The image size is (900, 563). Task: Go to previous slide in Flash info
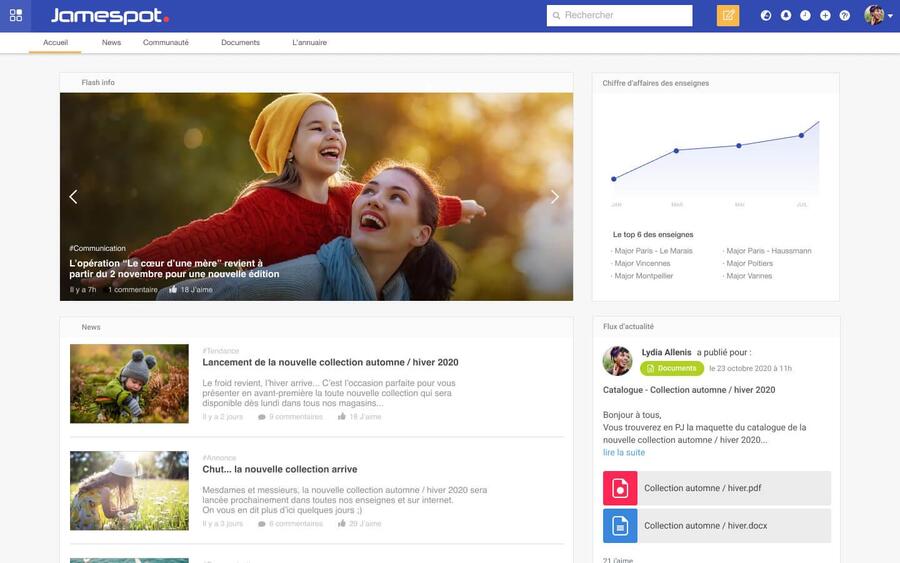[73, 197]
